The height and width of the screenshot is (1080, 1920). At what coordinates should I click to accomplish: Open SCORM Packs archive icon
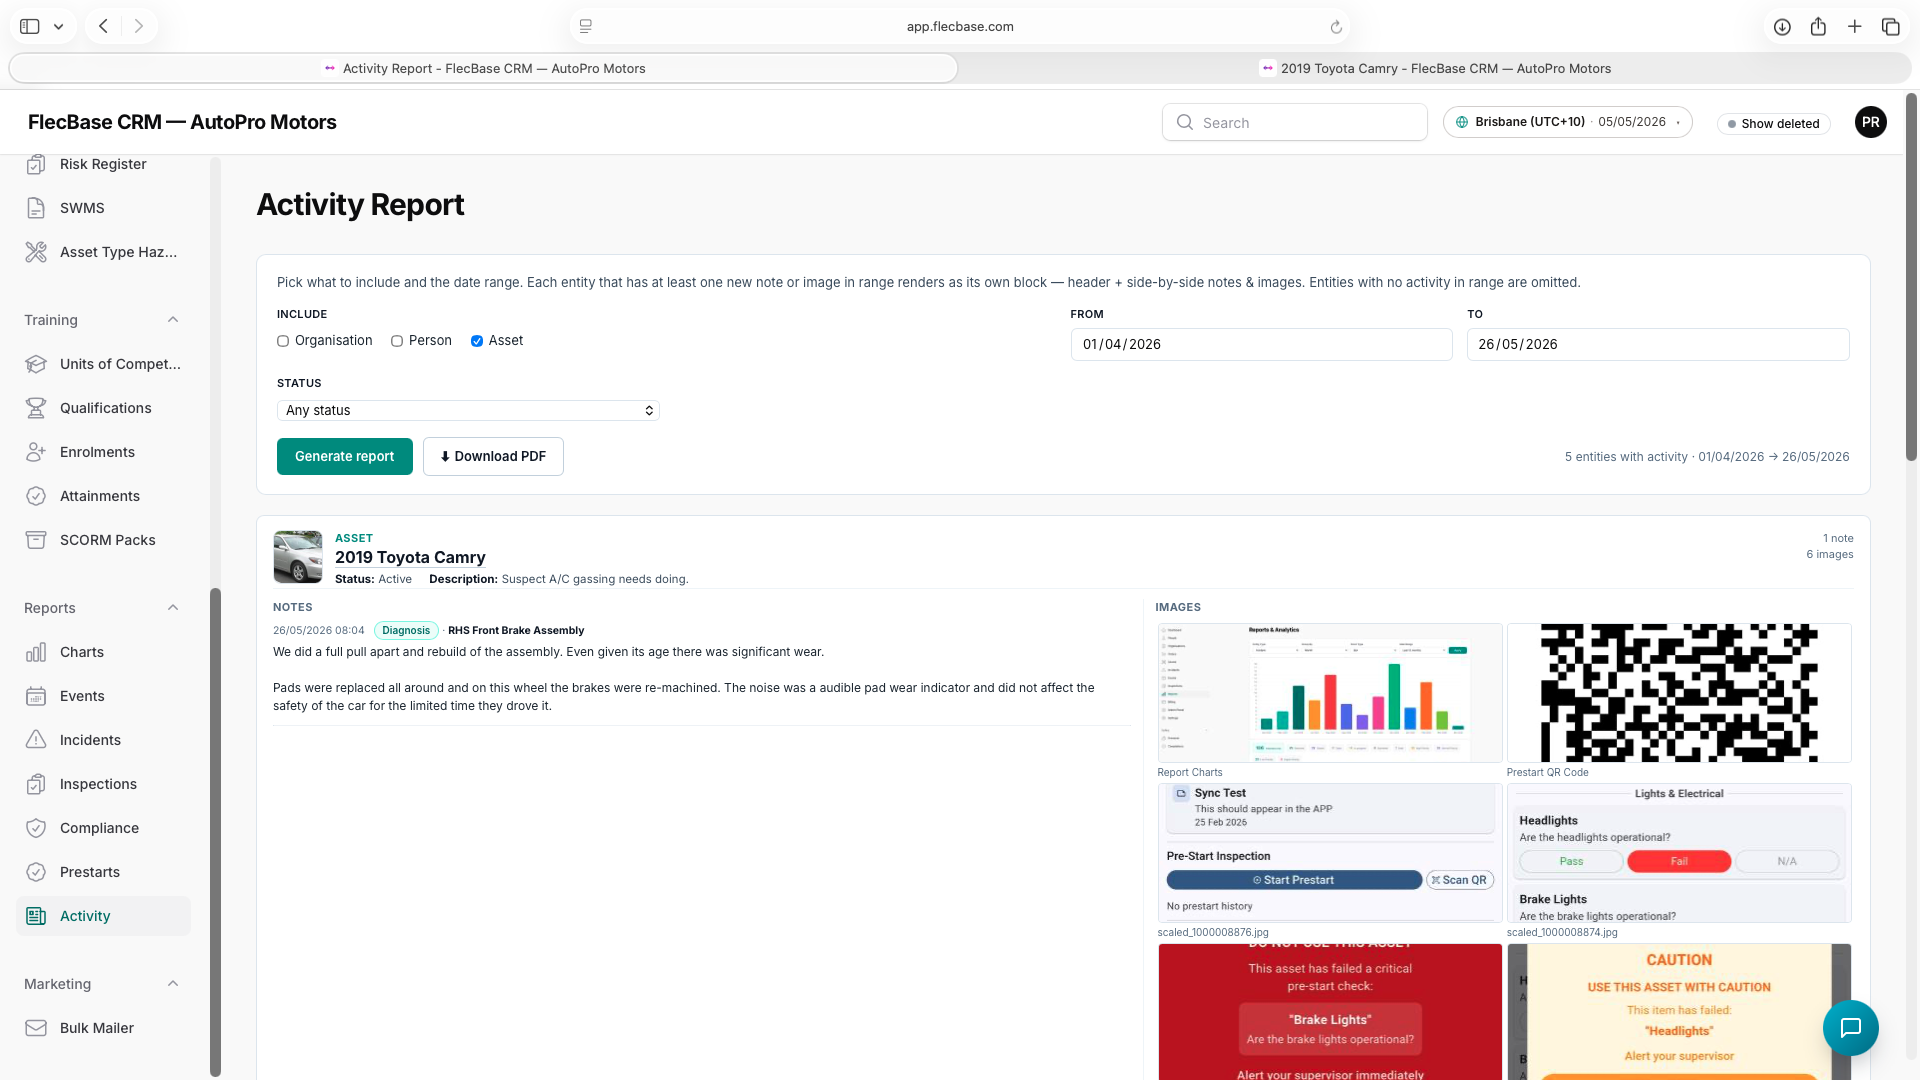(36, 540)
